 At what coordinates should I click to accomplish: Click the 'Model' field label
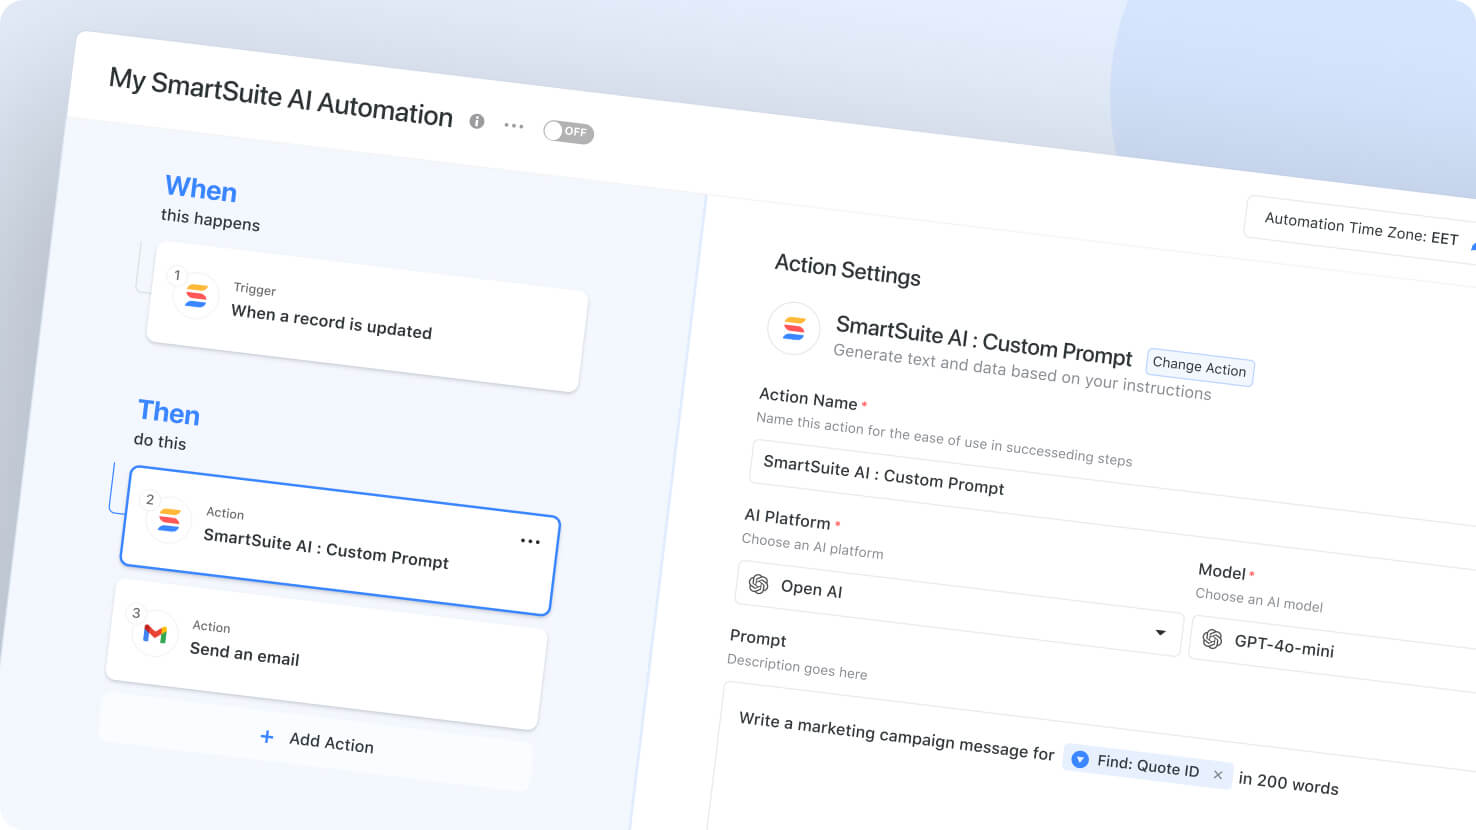[x=1222, y=571]
